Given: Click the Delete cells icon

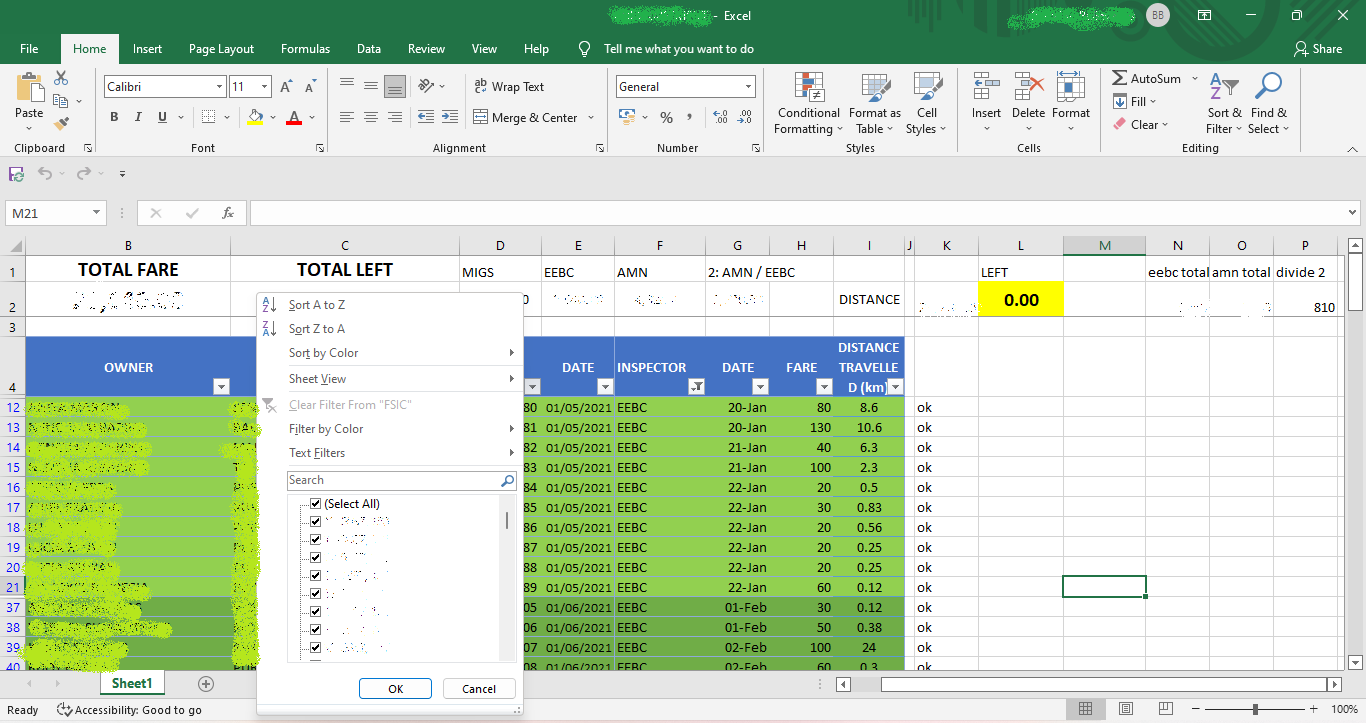Looking at the screenshot, I should [x=1028, y=88].
